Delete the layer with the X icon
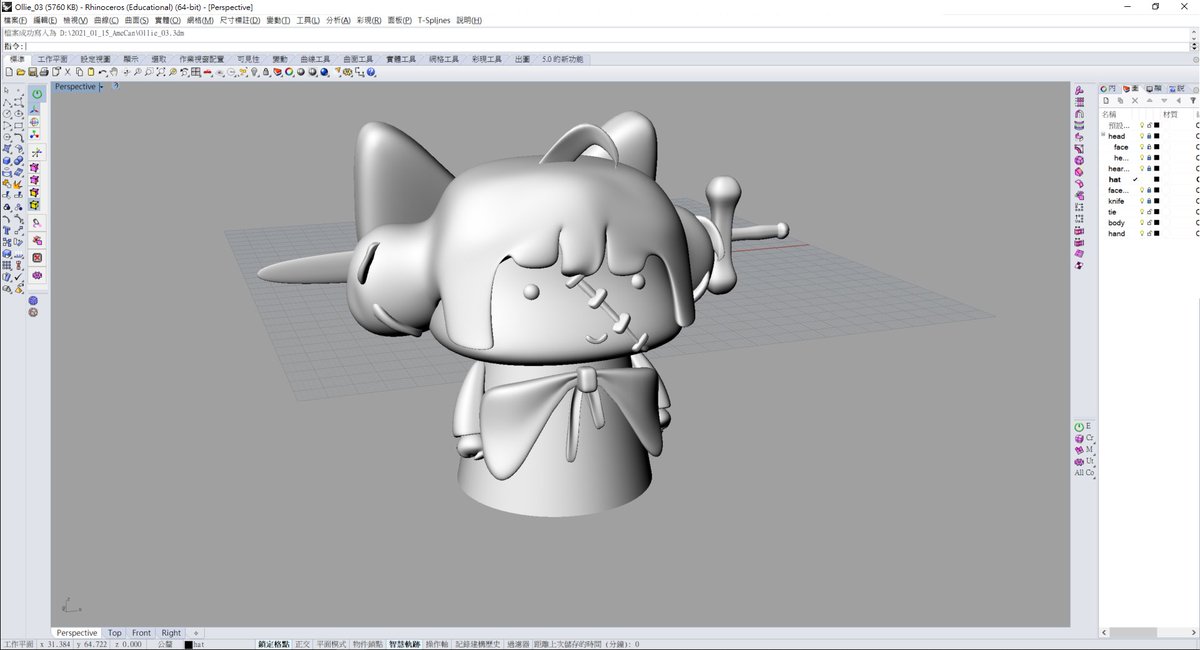 point(1135,100)
